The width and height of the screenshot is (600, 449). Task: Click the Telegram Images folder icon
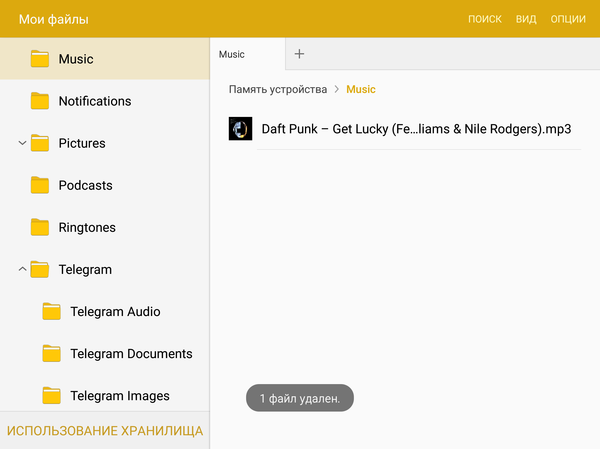pyautogui.click(x=51, y=396)
